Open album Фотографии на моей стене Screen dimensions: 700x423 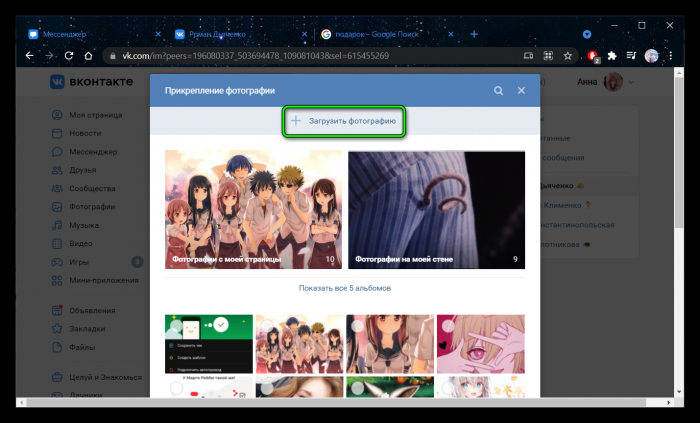pos(437,210)
